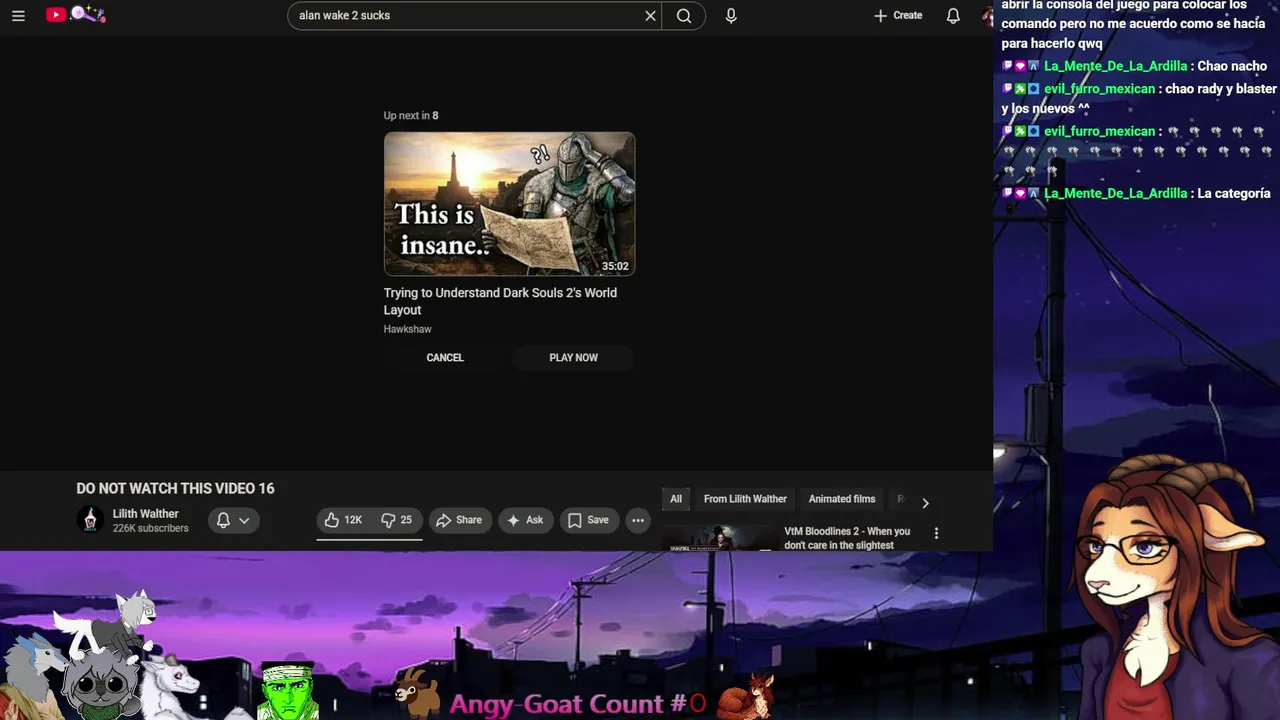Open the YouTube hamburger guide menu
This screenshot has width=1280, height=720.
18,15
